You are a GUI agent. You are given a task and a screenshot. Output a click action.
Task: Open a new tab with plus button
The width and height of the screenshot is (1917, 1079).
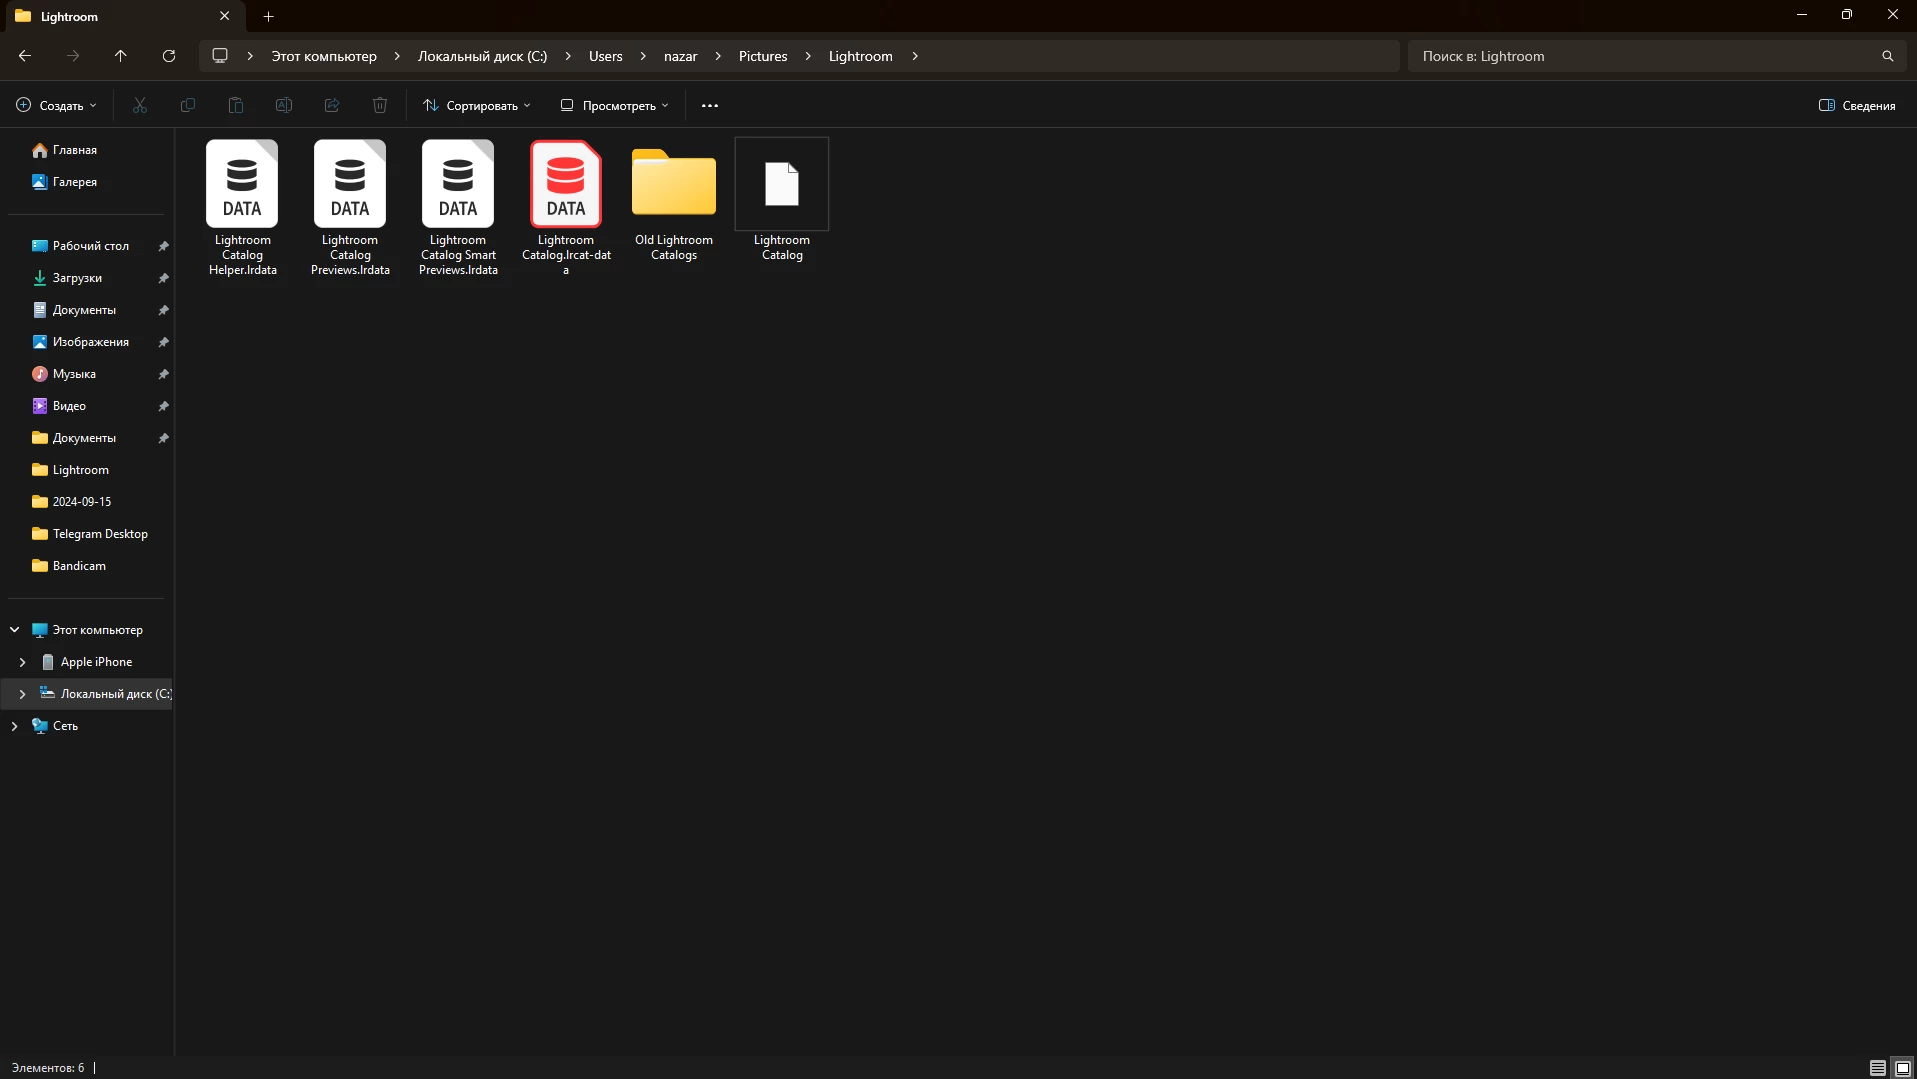[x=268, y=16]
